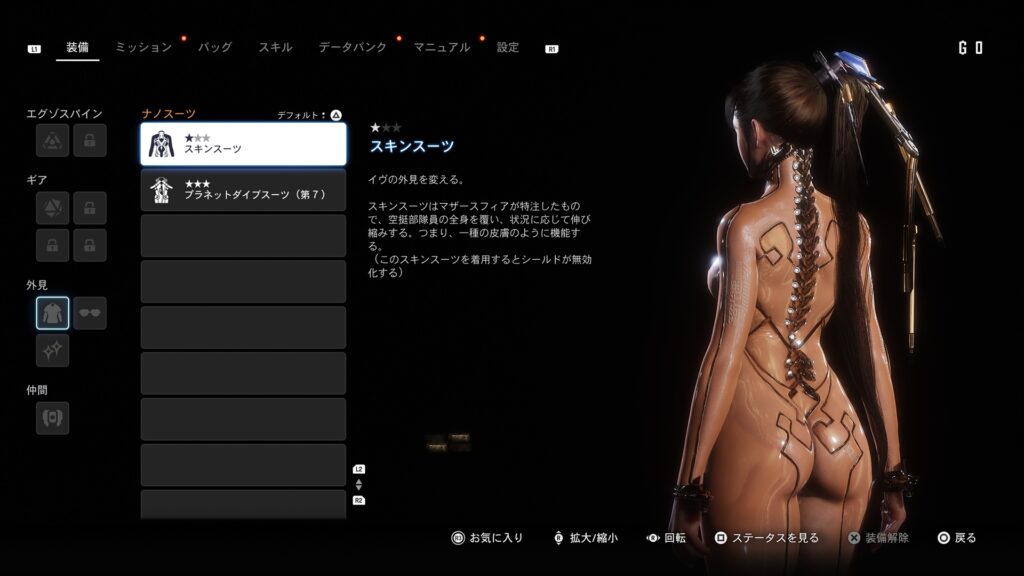This screenshot has height=576, width=1024.
Task: Click the L2 scroll-up icon
Action: 359,469
